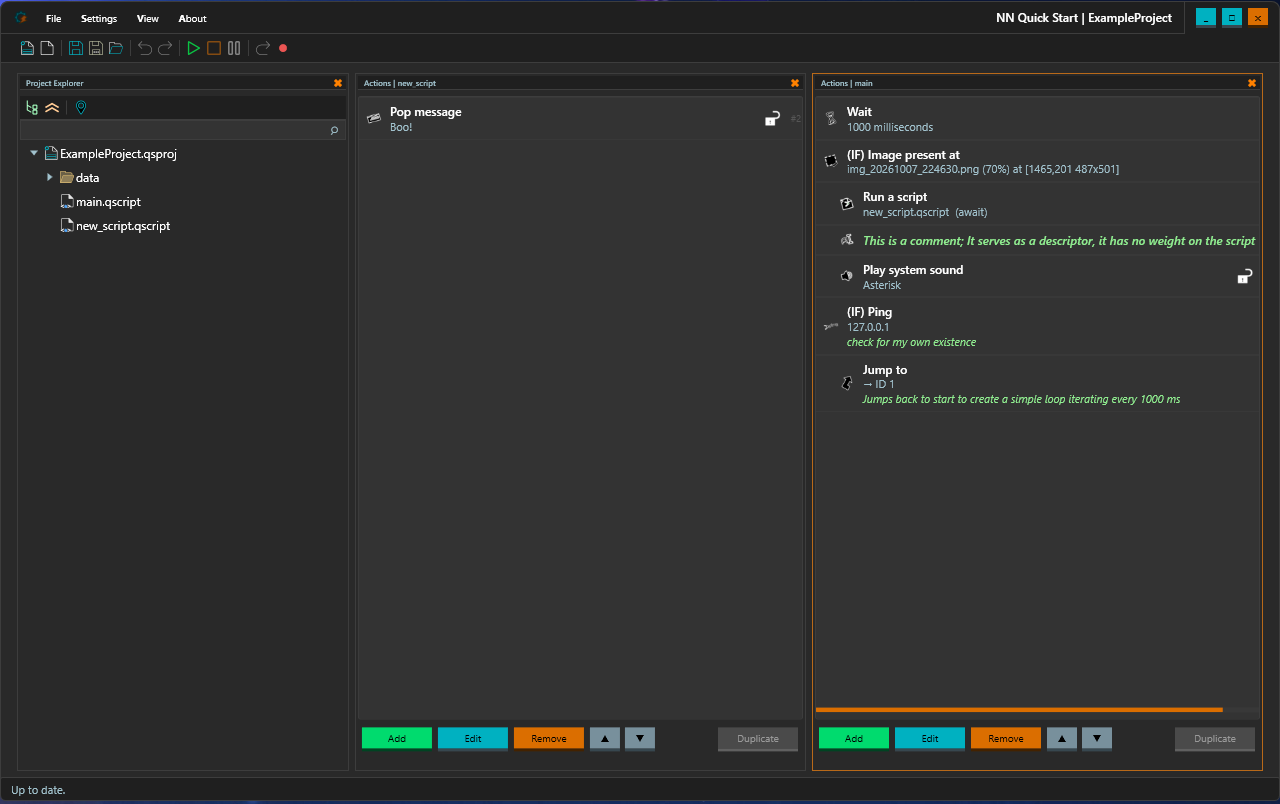Viewport: 1280px width, 804px height.
Task: Open a project with the folder icon
Action: tap(116, 48)
